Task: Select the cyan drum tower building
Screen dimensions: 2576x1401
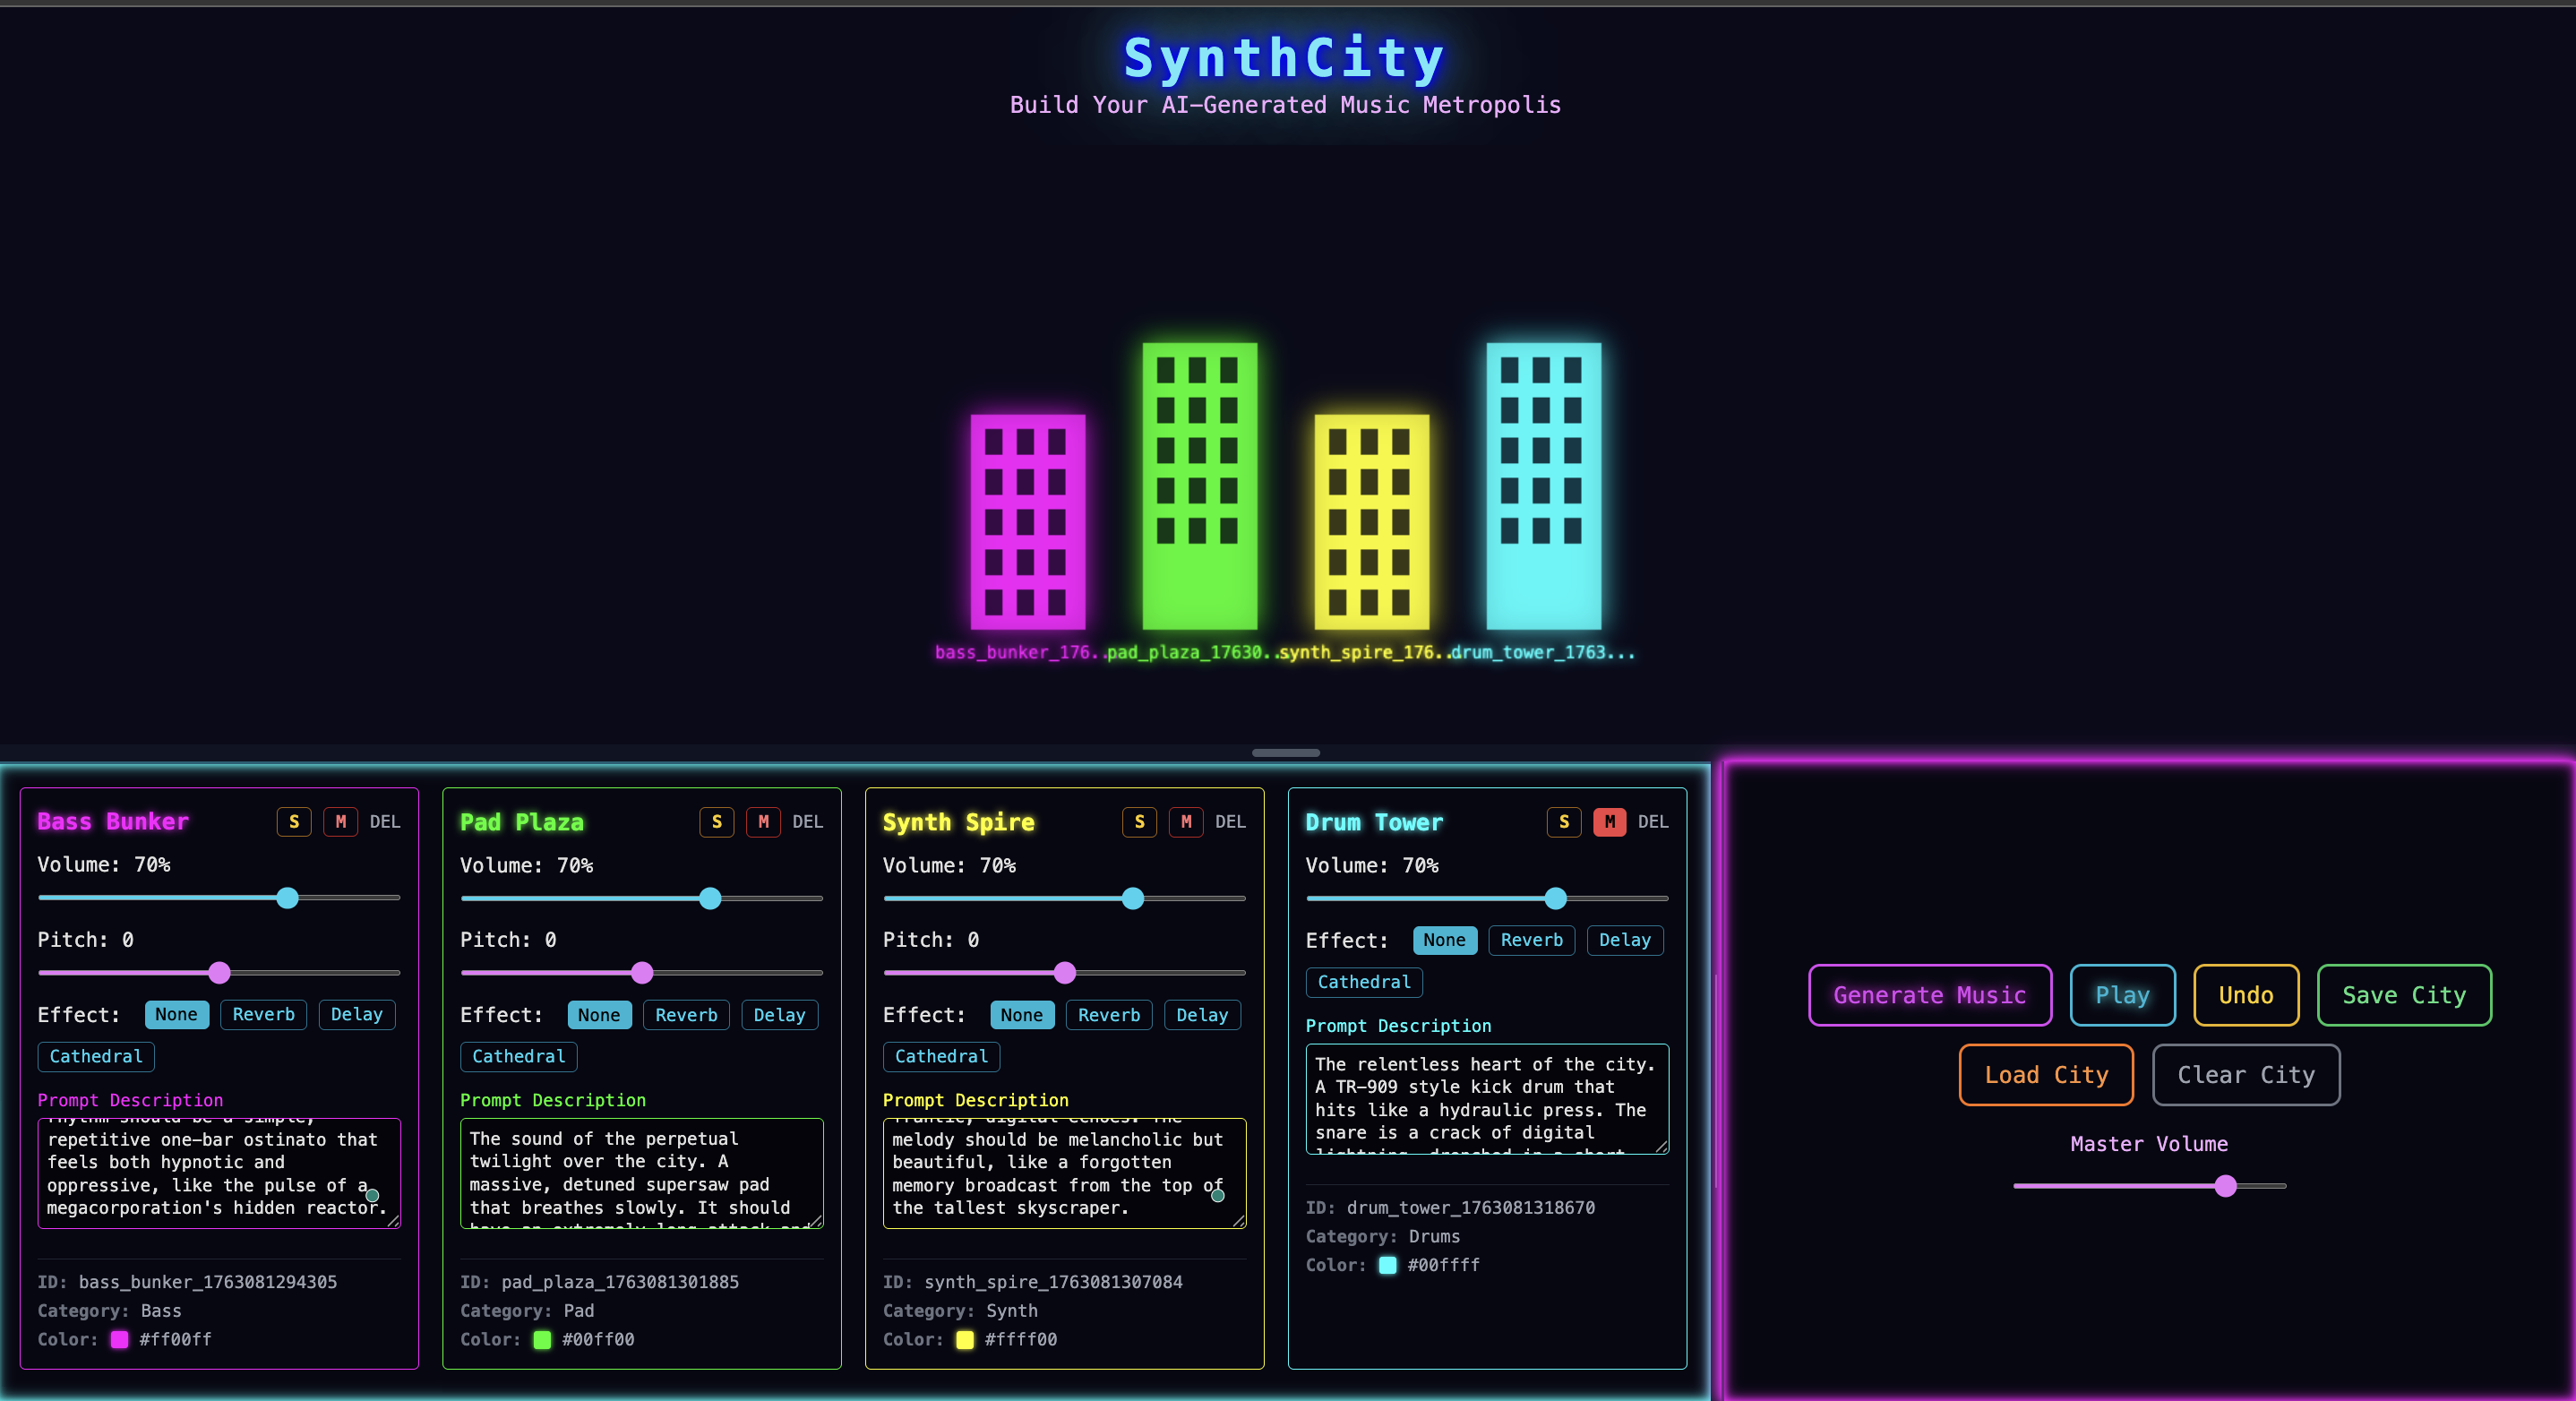Action: coord(1542,486)
